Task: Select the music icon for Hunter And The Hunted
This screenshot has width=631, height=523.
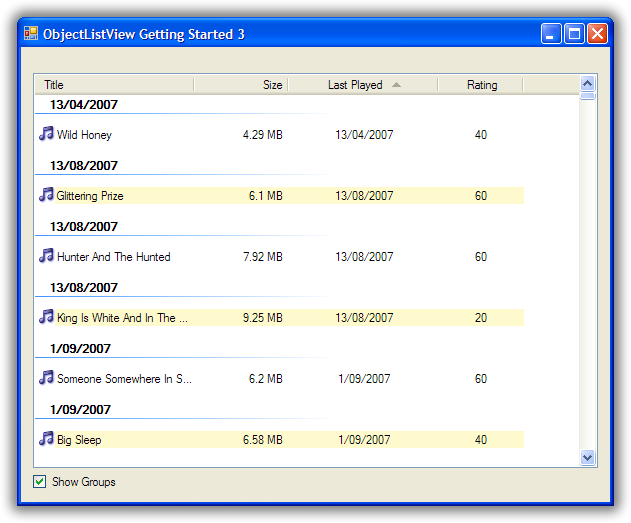Action: (x=46, y=256)
